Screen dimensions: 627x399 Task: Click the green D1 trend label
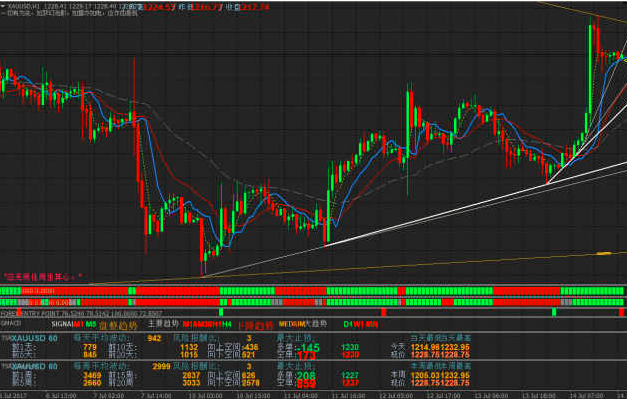[x=348, y=324]
